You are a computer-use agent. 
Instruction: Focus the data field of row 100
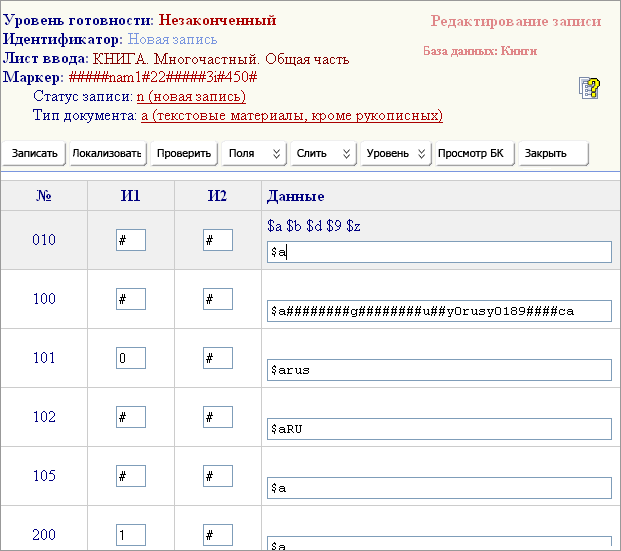[x=439, y=311]
